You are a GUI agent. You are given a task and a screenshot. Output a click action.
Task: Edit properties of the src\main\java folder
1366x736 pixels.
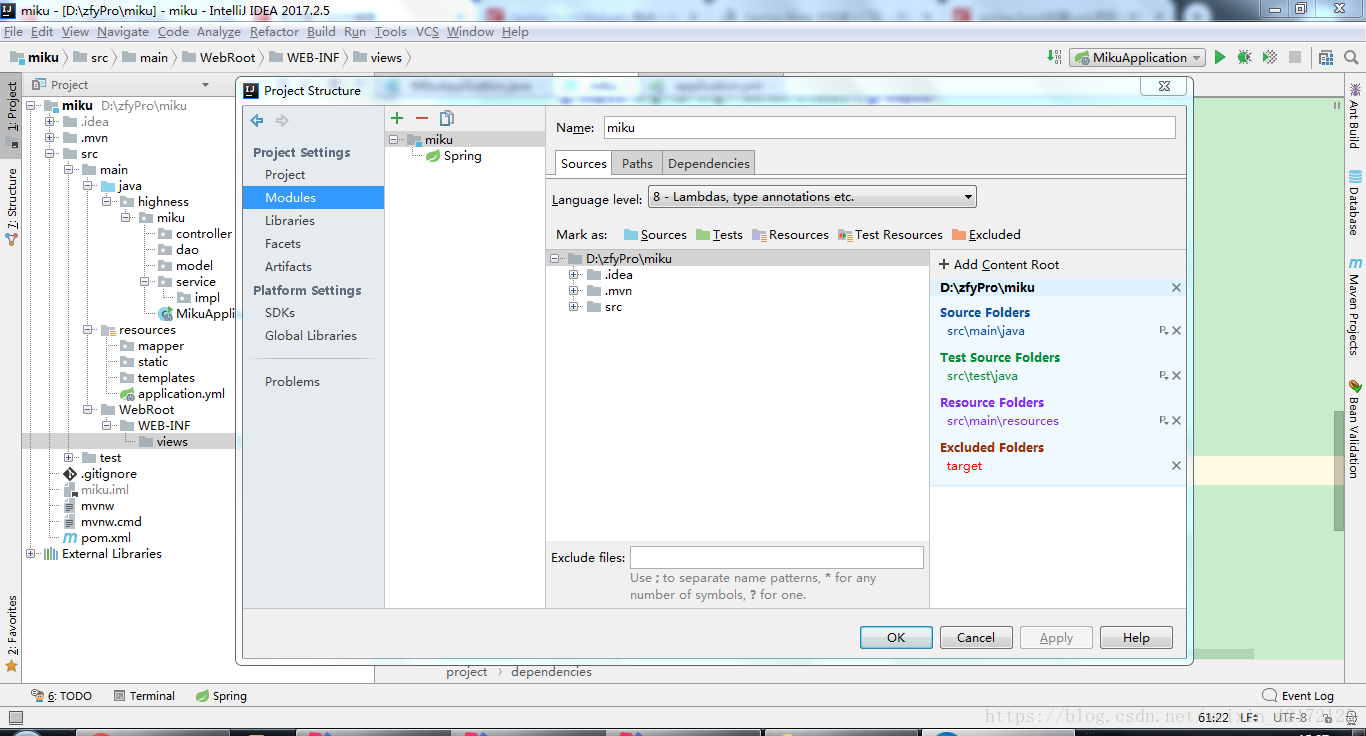click(x=1164, y=331)
